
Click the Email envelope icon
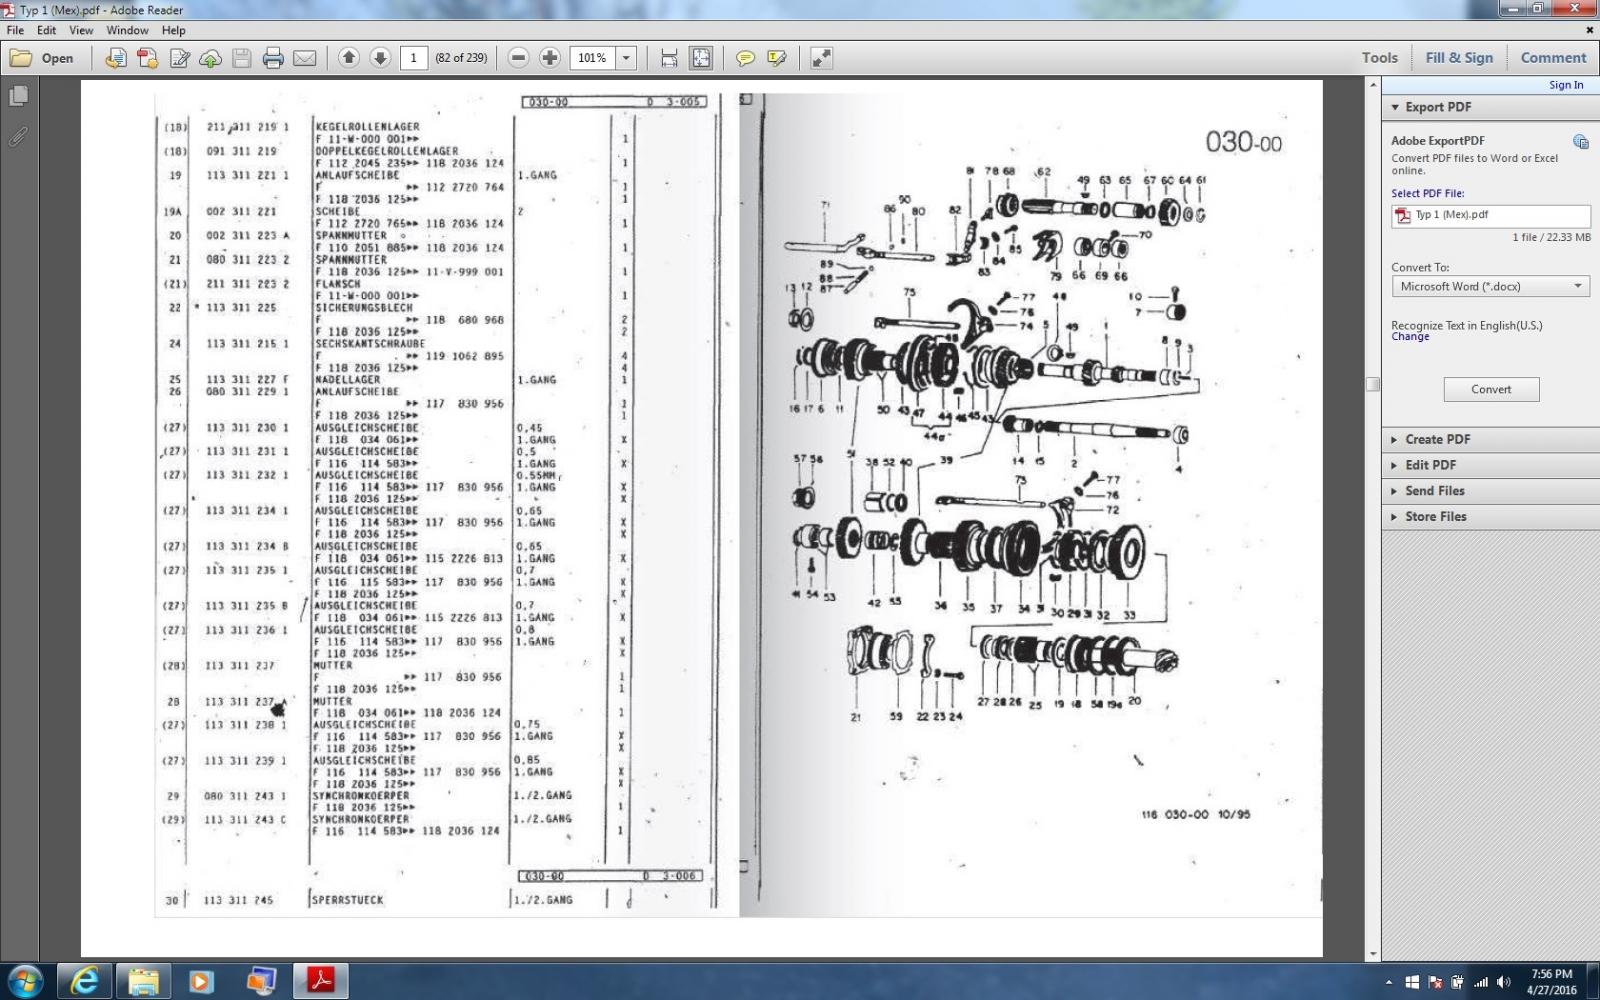305,58
